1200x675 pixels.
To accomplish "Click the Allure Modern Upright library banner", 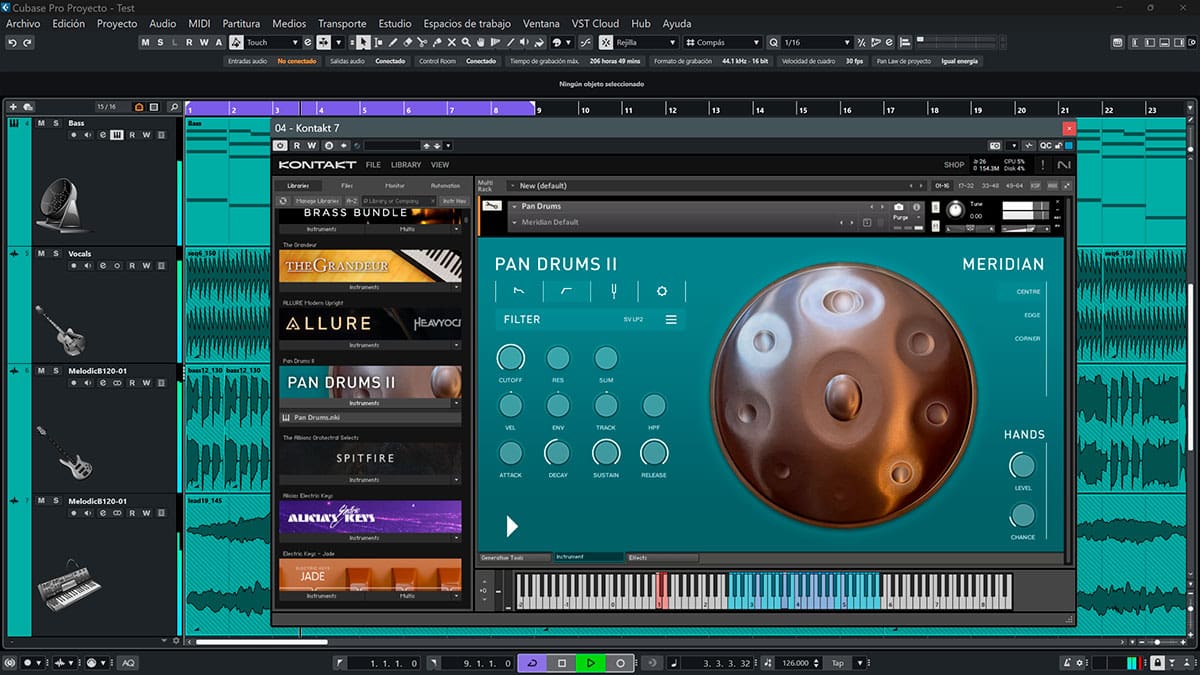I will tap(370, 323).
